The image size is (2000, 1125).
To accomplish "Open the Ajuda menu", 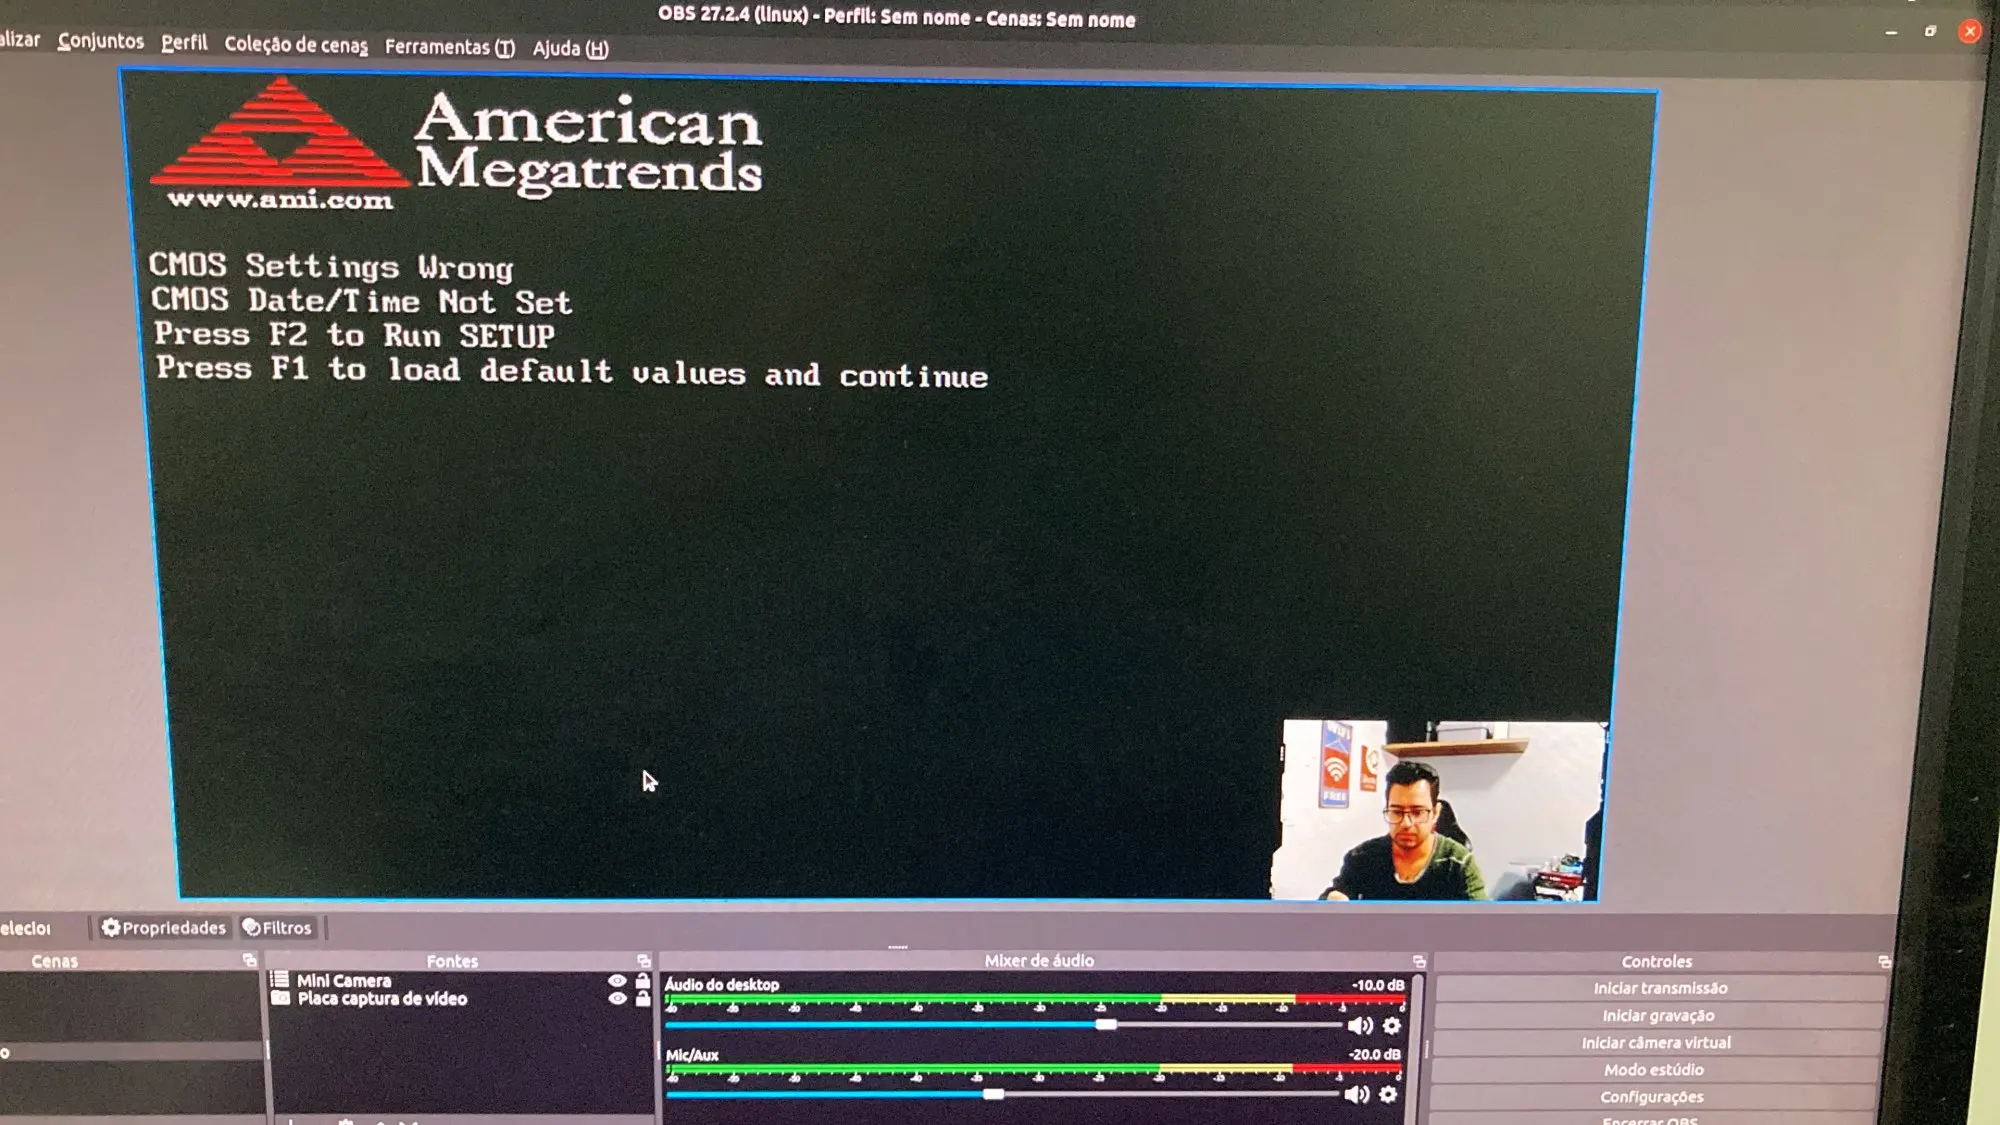I will click(570, 48).
